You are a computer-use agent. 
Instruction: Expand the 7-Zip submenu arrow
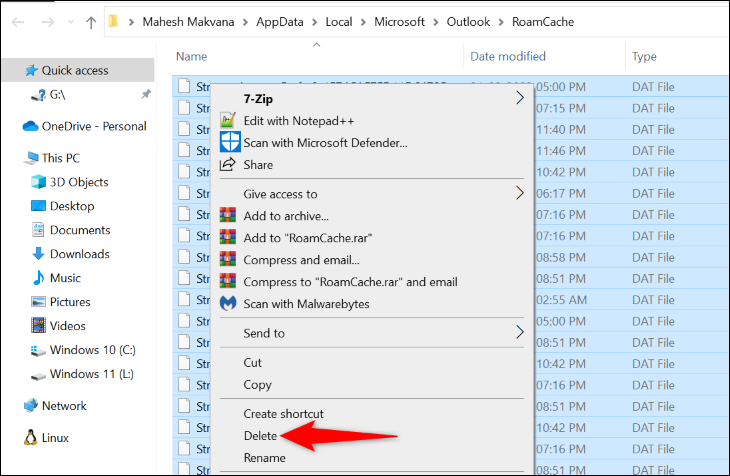(x=520, y=98)
